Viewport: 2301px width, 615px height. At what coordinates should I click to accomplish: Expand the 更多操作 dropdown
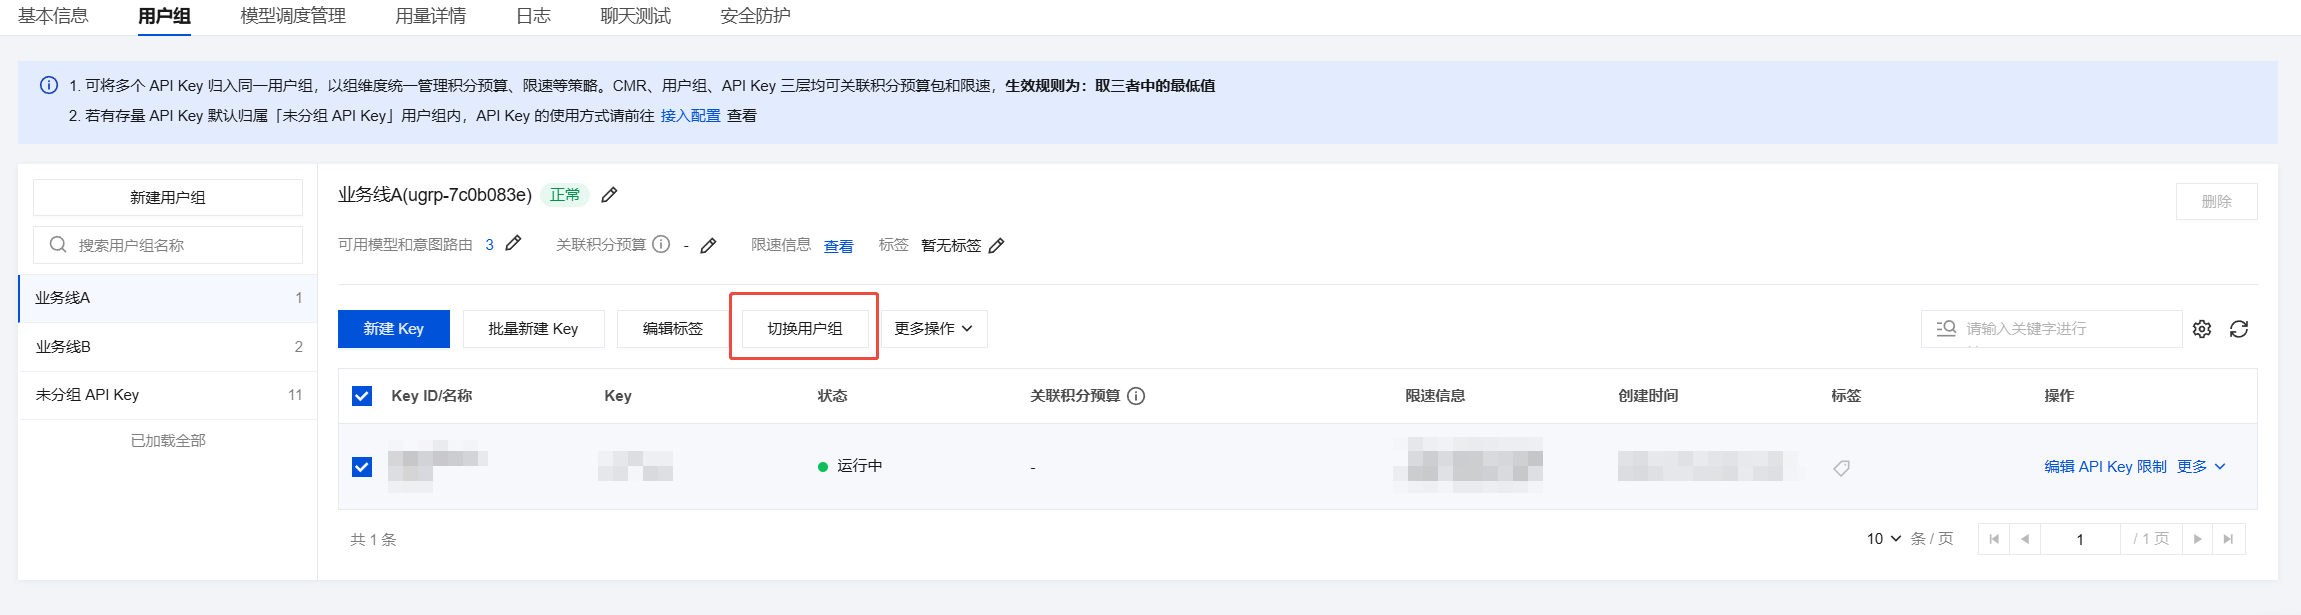[x=934, y=329]
